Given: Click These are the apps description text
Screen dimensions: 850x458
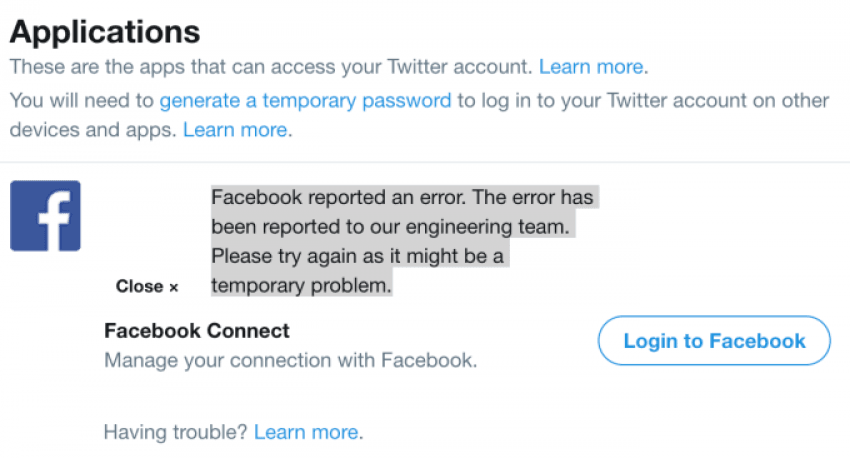Looking at the screenshot, I should [x=271, y=67].
